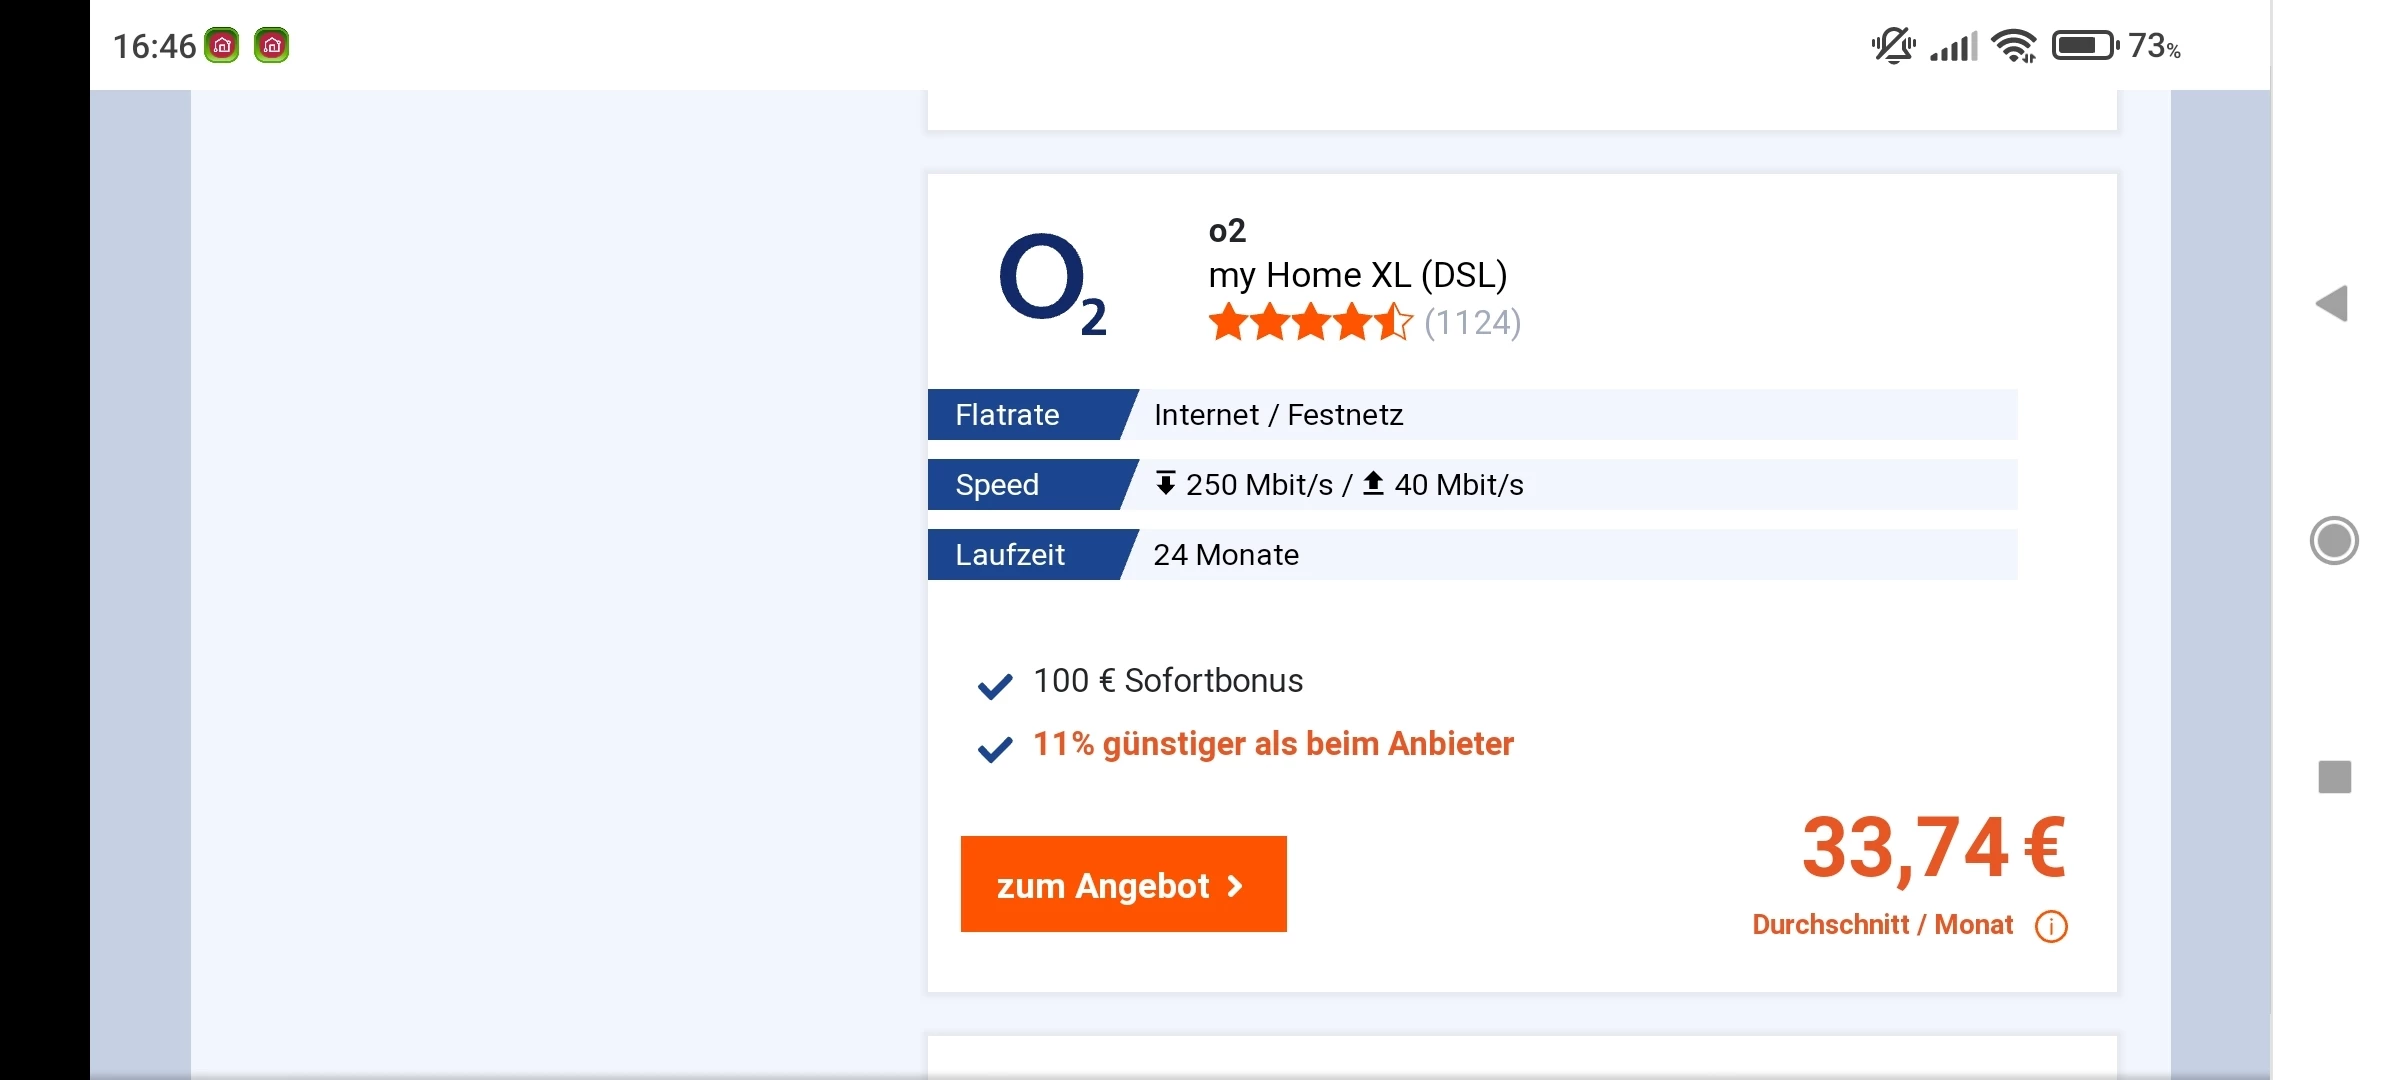Screen dimensions: 2400x1080
Task: Tap the 100 € Sofortbonus checkmark
Action: (x=994, y=686)
